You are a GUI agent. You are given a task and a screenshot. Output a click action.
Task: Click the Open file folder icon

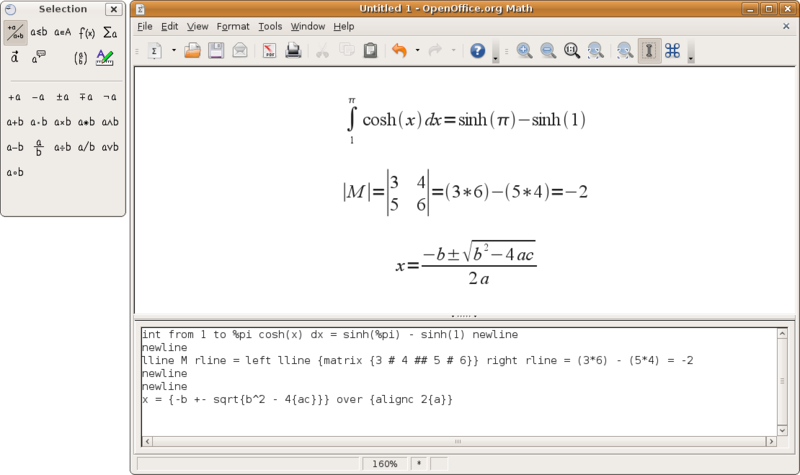point(192,51)
